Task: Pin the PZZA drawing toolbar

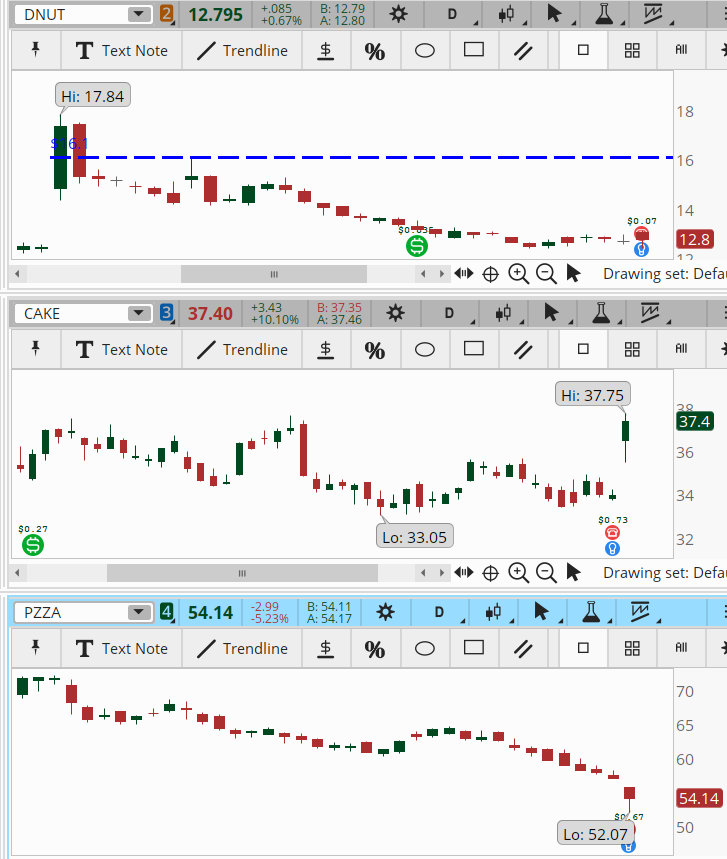Action: point(36,648)
